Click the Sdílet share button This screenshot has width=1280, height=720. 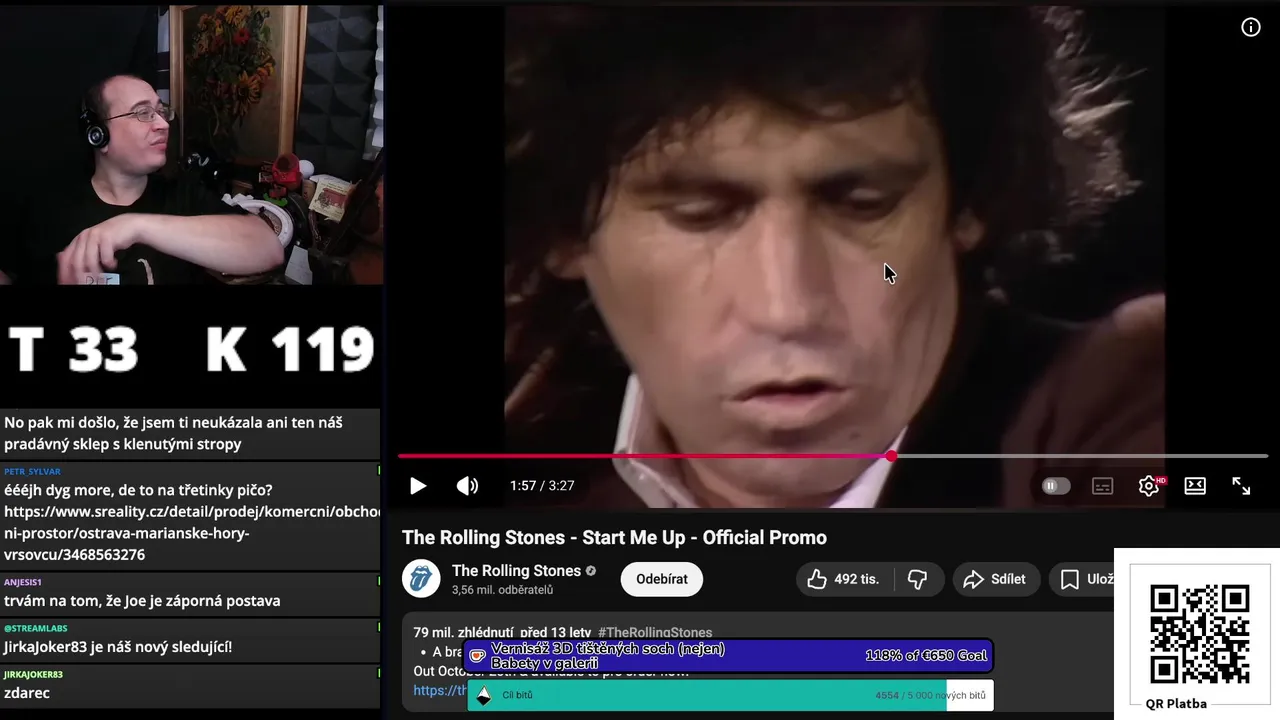tap(996, 579)
